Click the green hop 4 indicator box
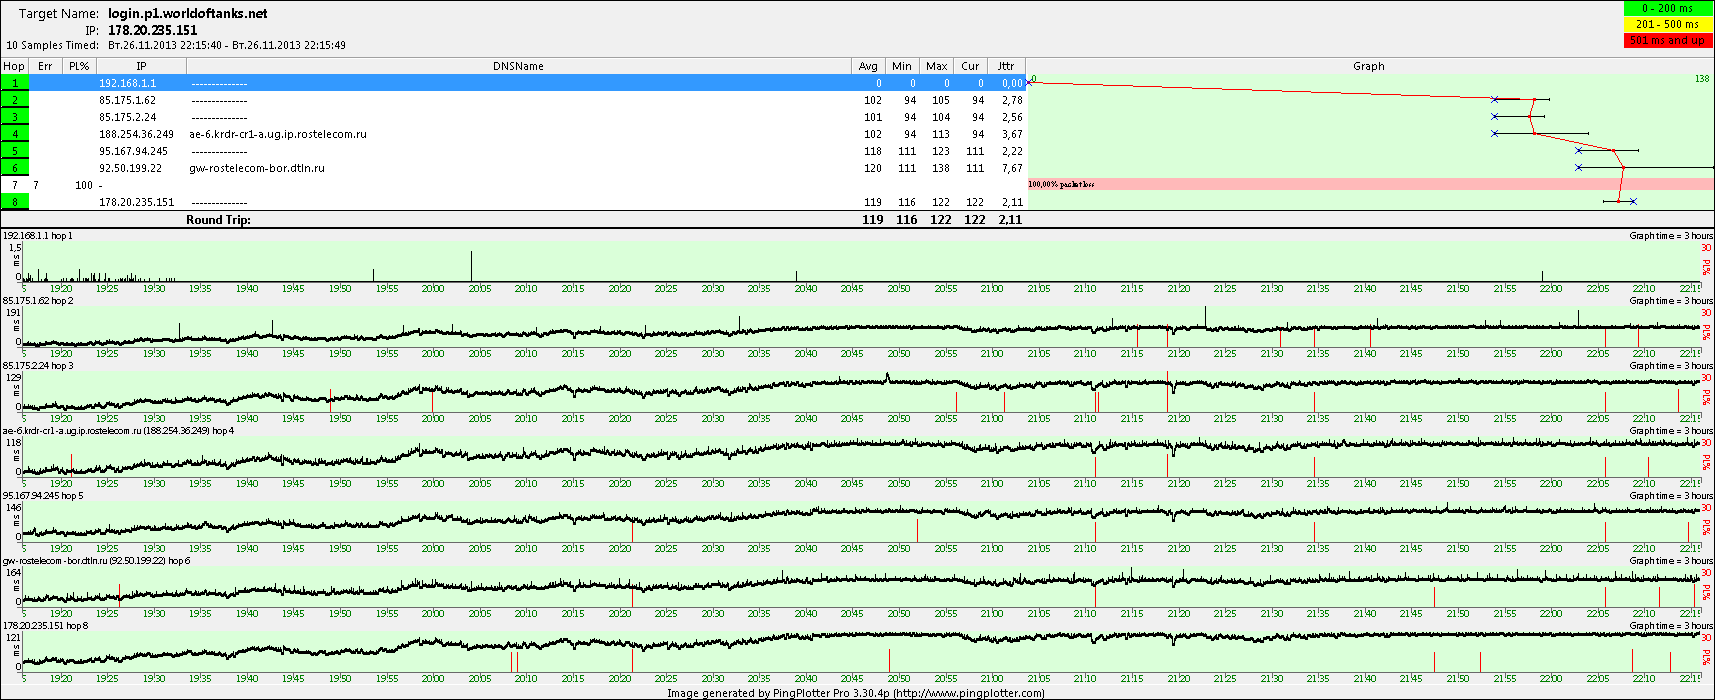Viewport: 1715px width, 700px height. click(15, 134)
